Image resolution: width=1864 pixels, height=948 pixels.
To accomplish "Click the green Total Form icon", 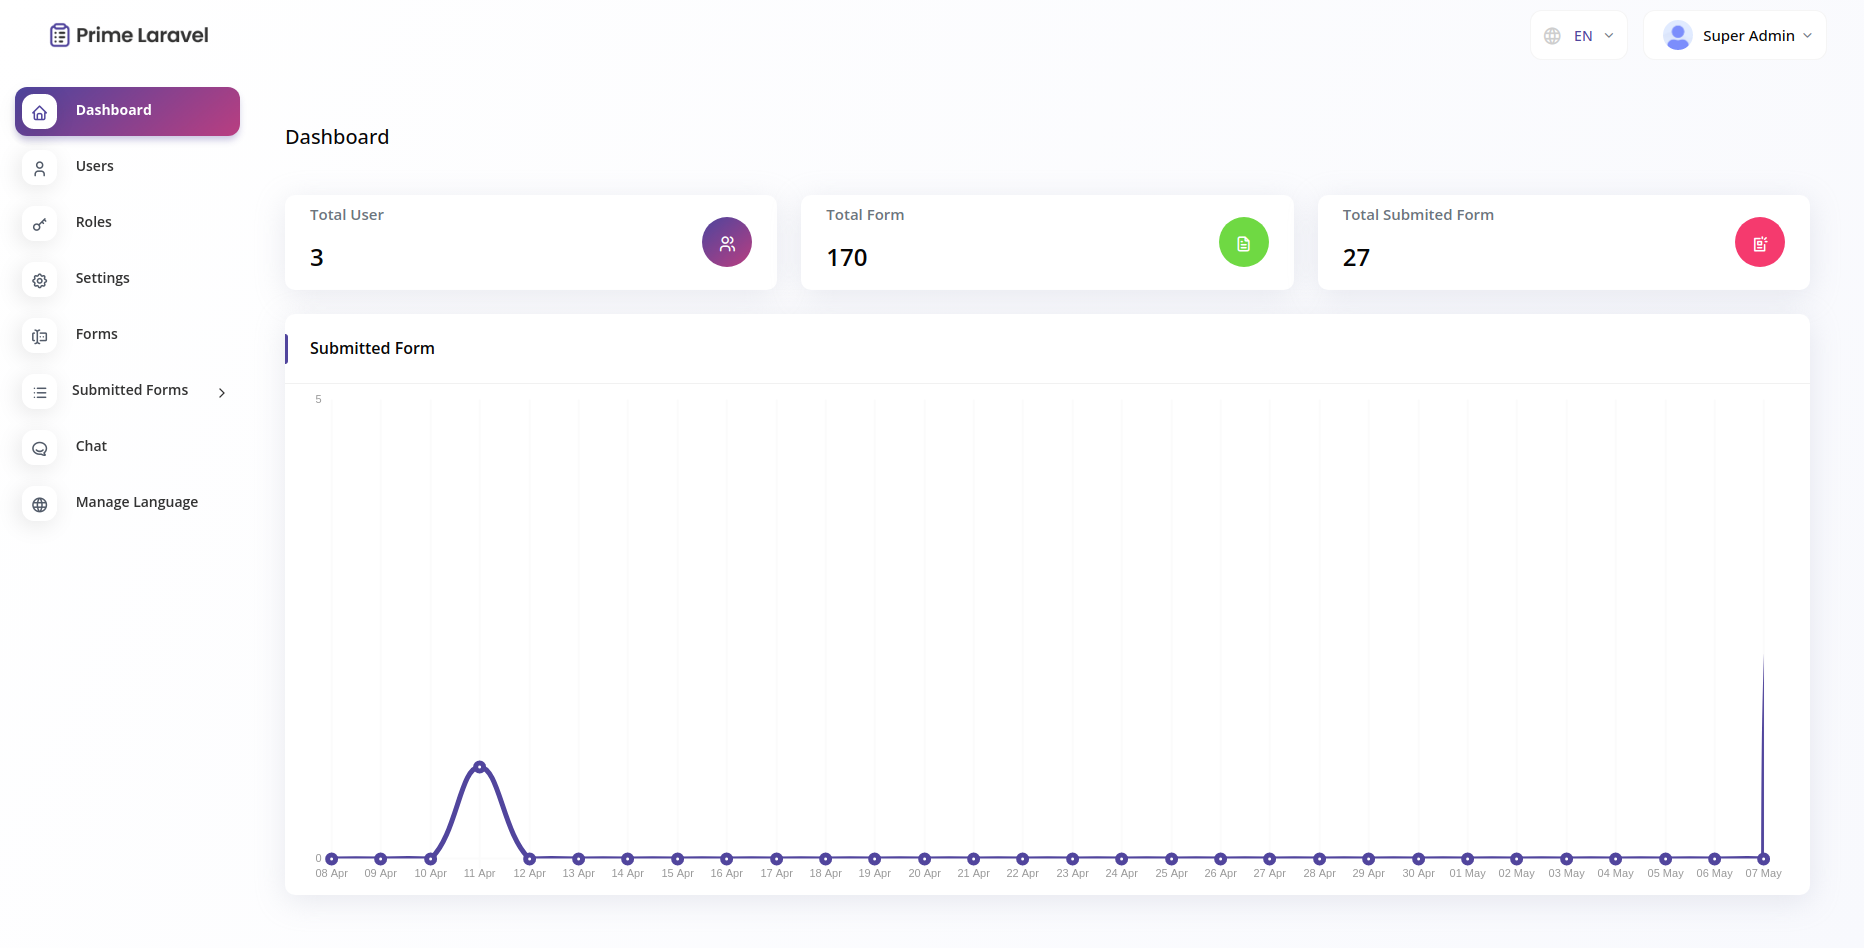I will pos(1243,243).
